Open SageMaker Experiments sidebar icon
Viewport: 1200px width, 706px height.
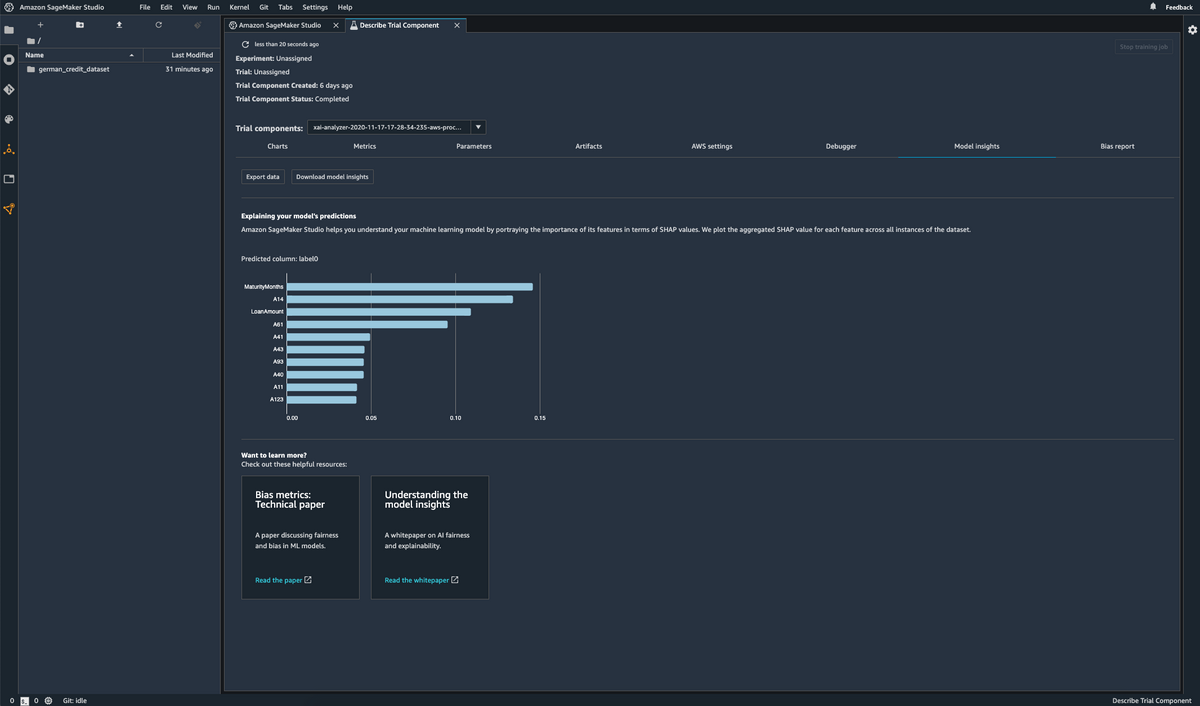[x=9, y=149]
